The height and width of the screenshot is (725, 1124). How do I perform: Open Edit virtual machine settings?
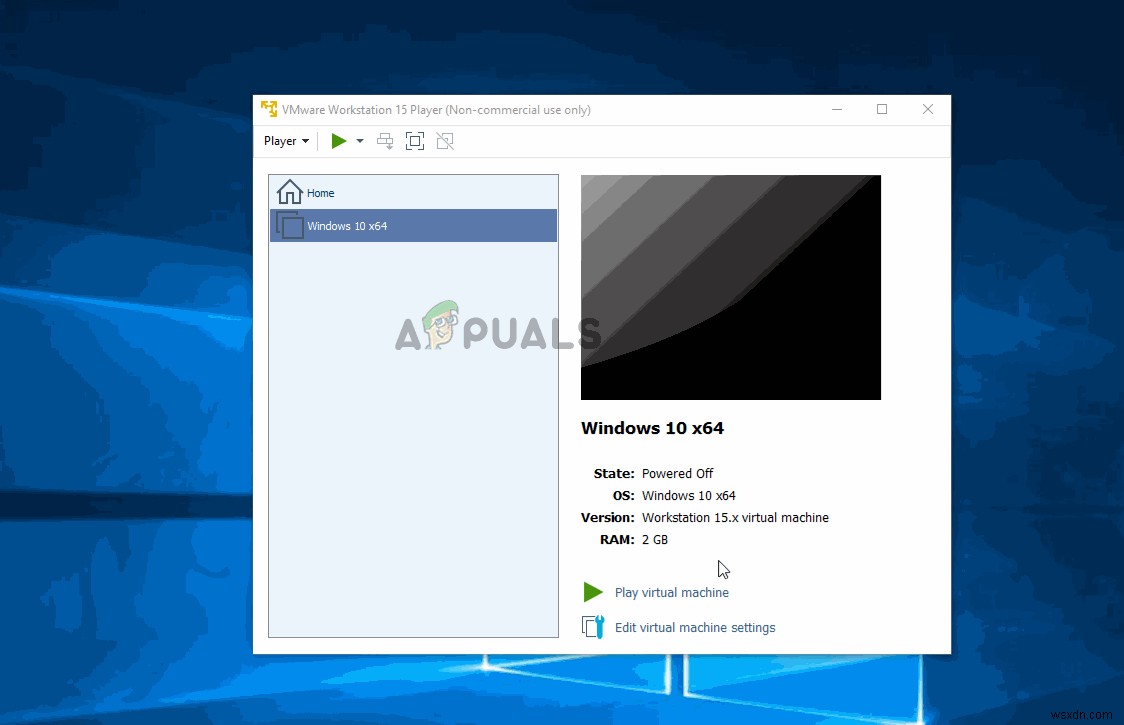click(x=695, y=627)
